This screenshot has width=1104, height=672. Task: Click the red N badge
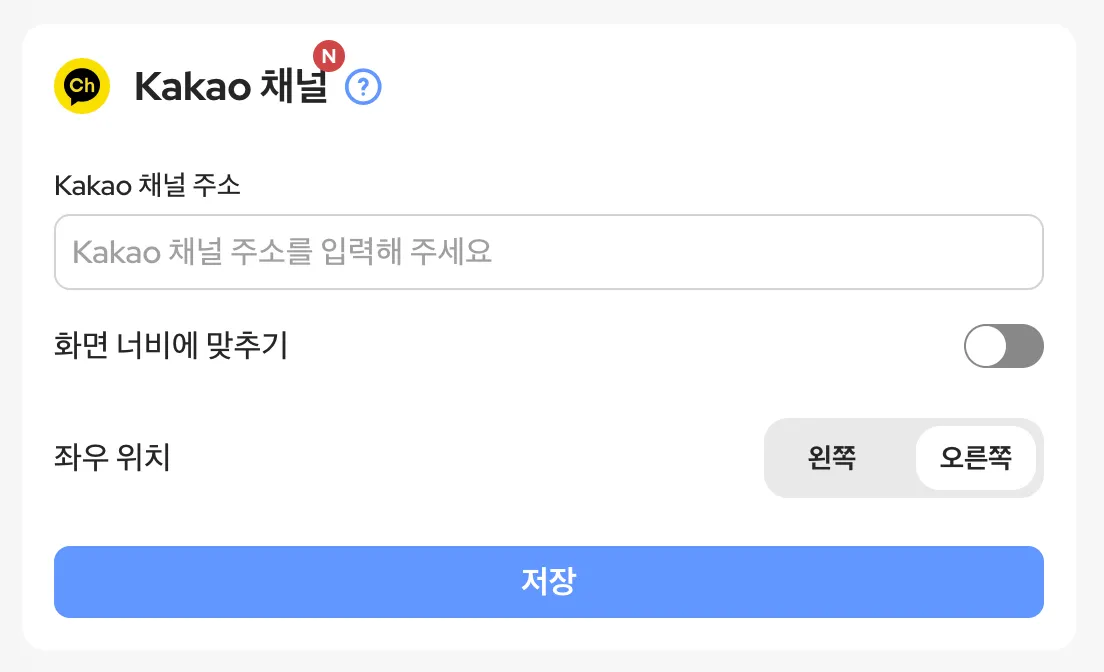pyautogui.click(x=328, y=56)
